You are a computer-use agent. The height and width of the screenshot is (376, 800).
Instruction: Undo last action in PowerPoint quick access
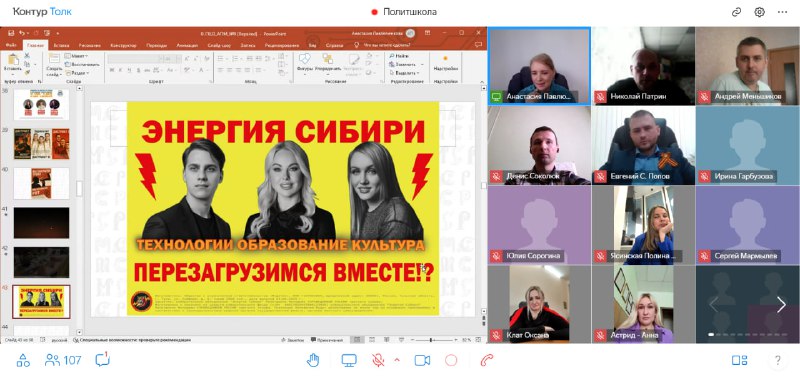[x=21, y=33]
